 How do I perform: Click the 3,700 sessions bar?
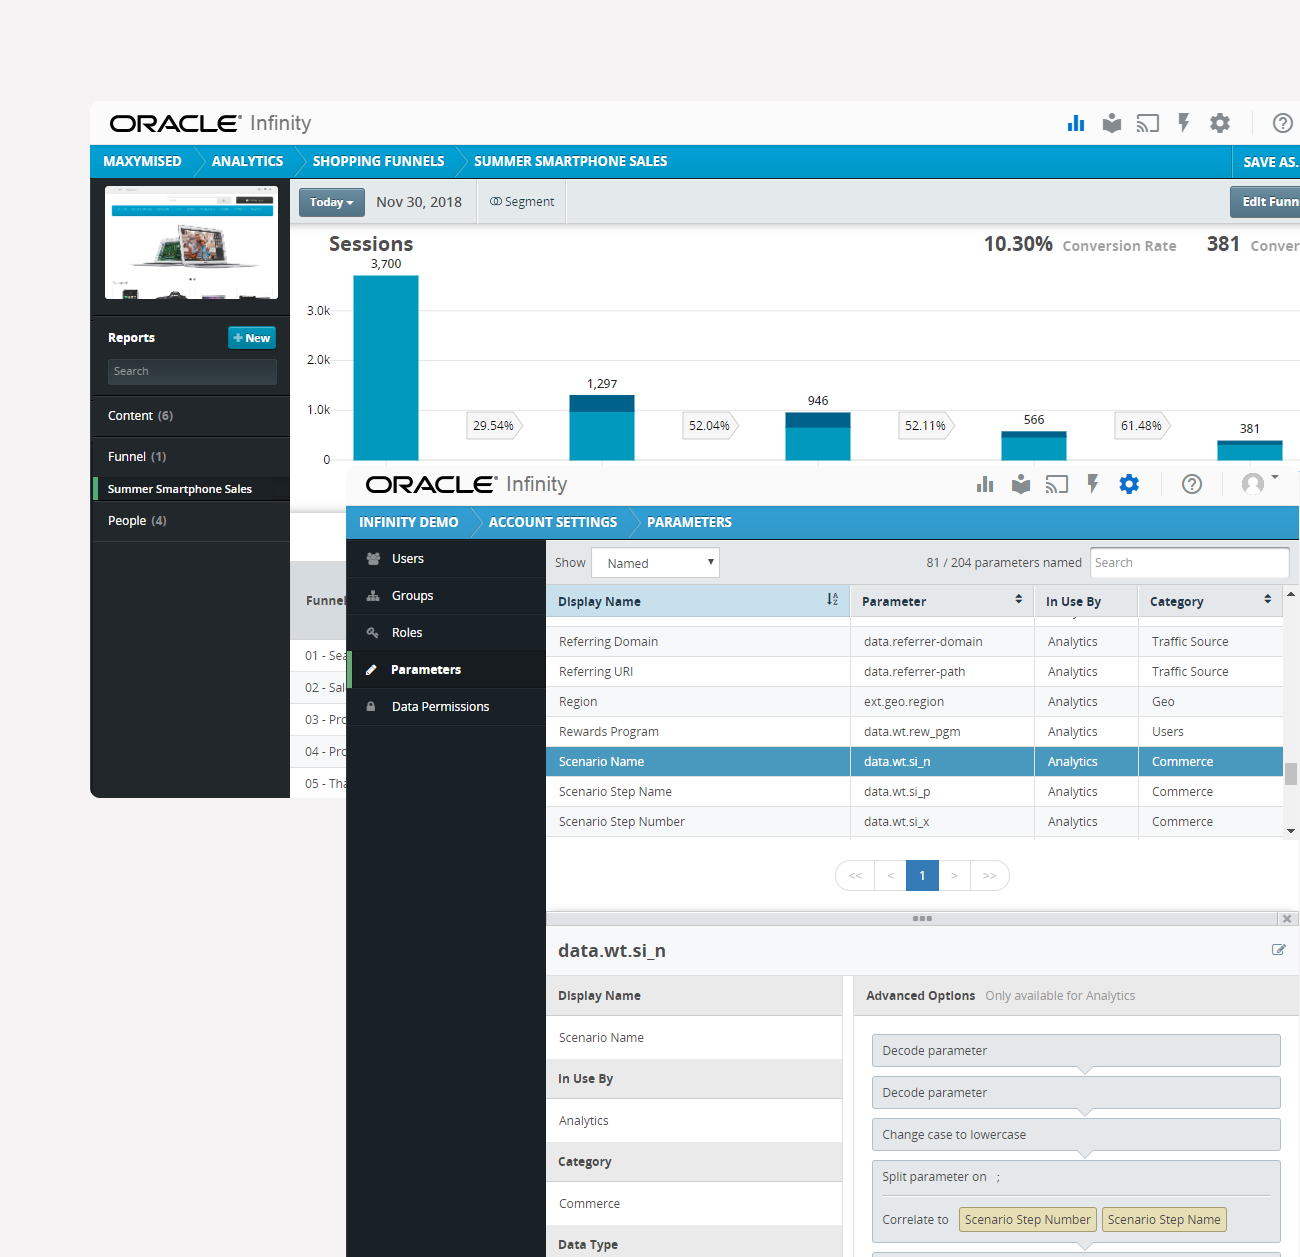click(386, 368)
